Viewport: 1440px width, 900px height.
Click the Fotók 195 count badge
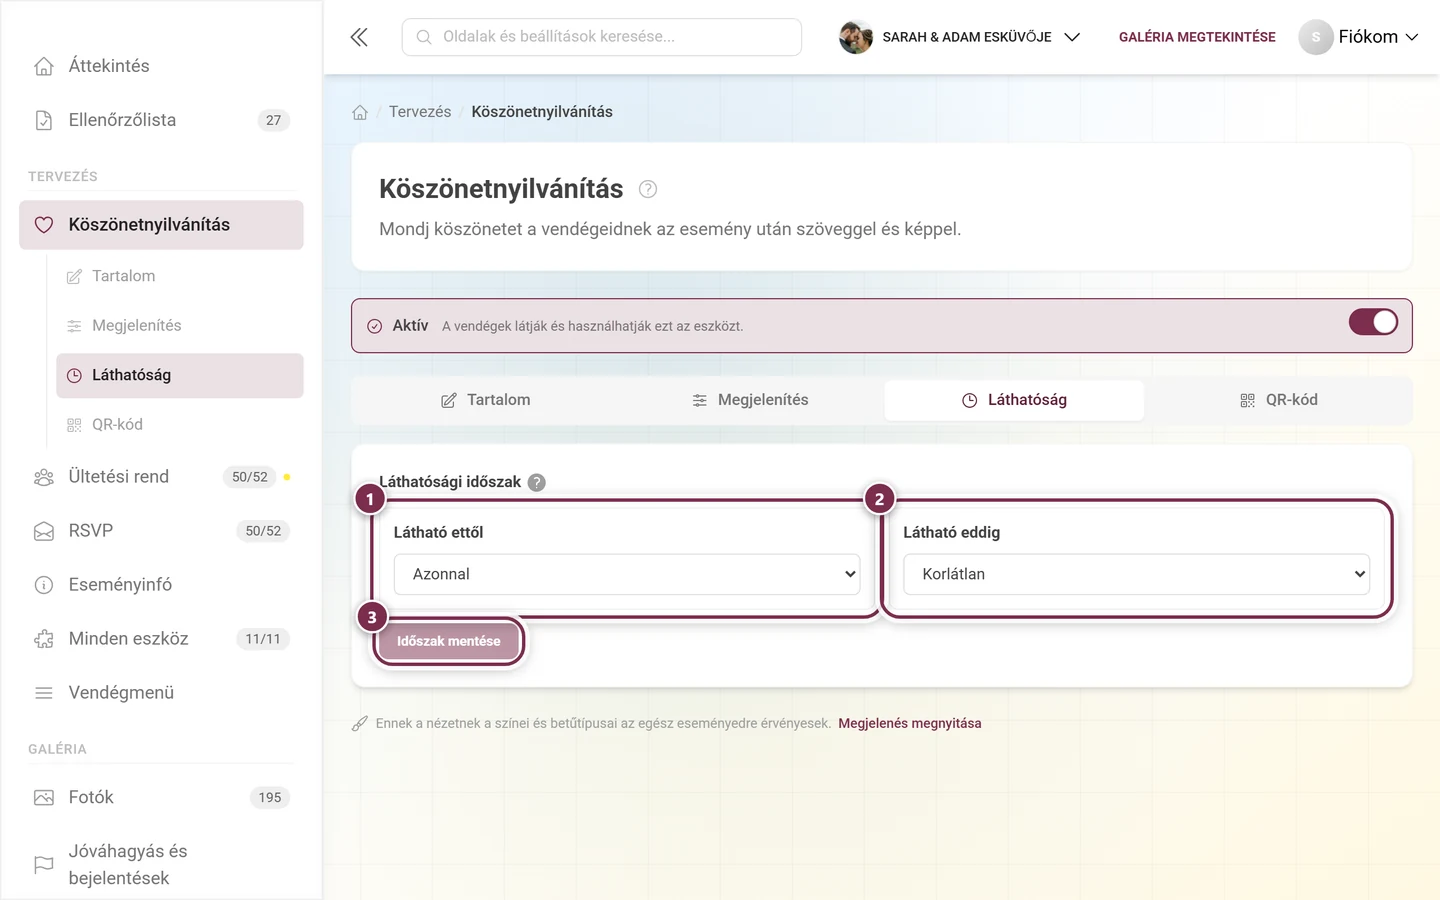tap(270, 797)
